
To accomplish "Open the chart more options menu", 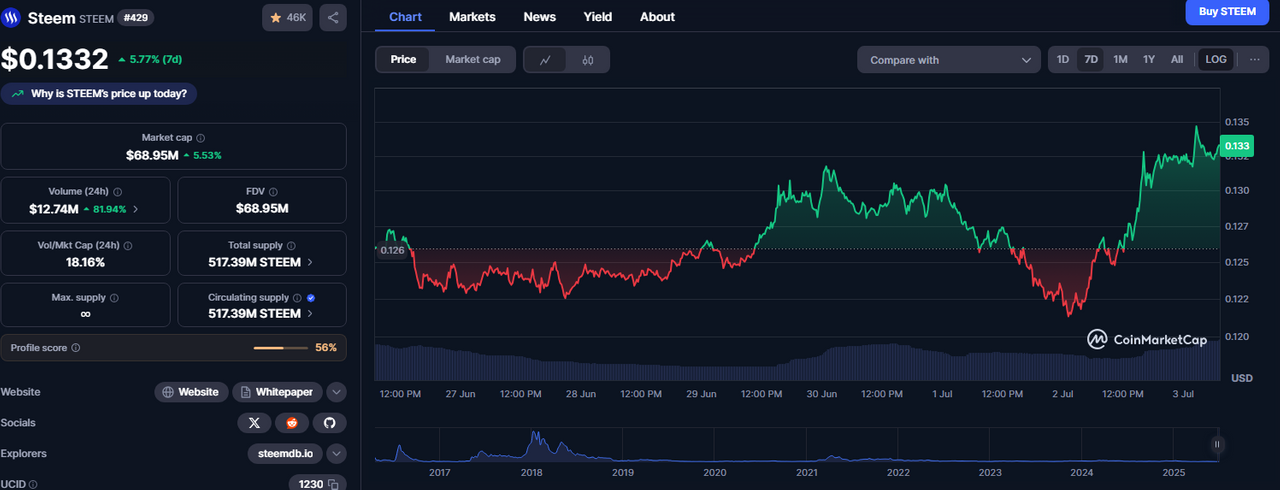I will click(x=1254, y=60).
